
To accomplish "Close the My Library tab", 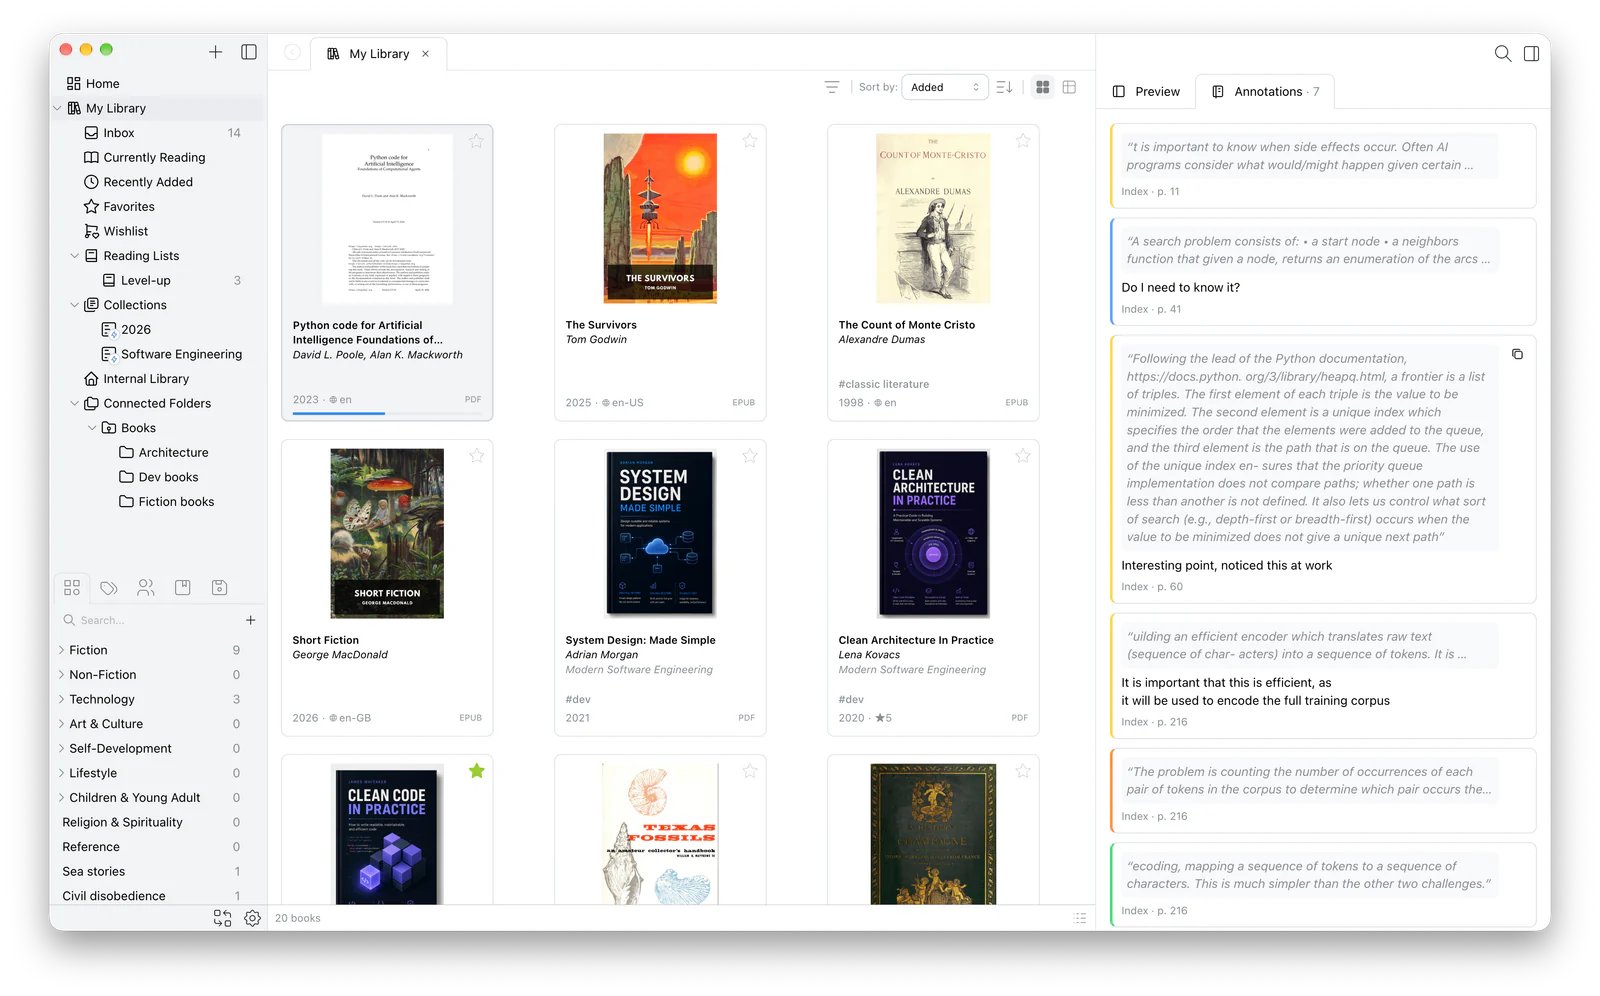I will tap(425, 54).
